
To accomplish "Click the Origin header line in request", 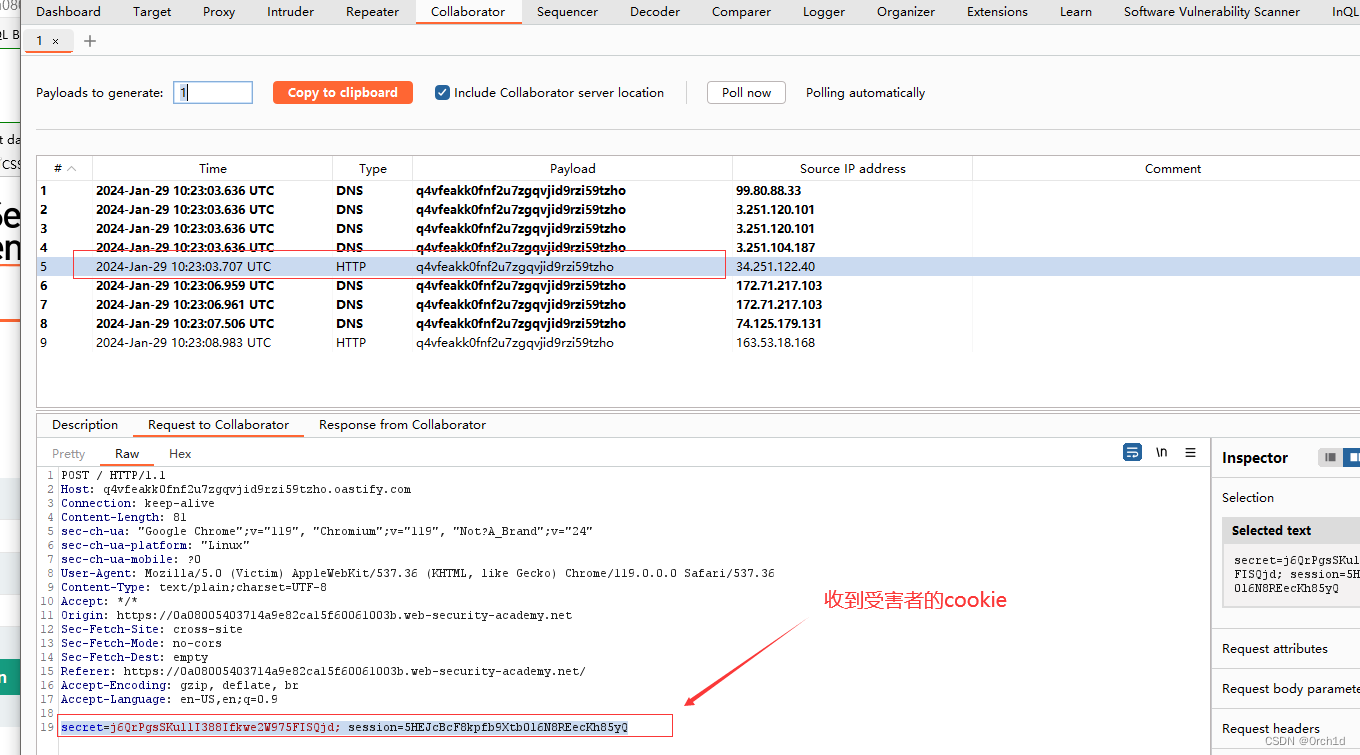I will coord(316,615).
